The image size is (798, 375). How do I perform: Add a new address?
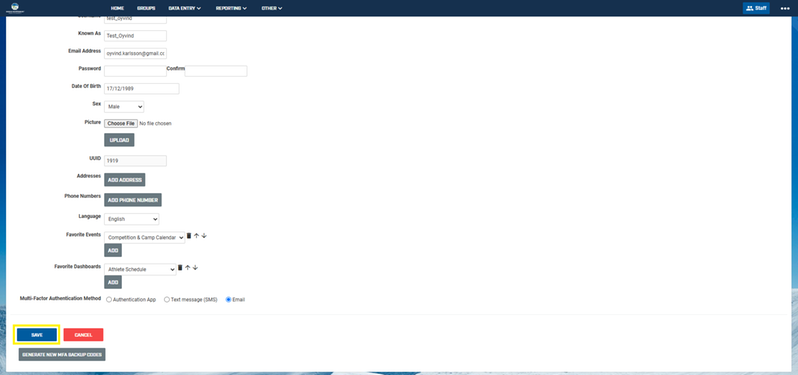coord(125,180)
